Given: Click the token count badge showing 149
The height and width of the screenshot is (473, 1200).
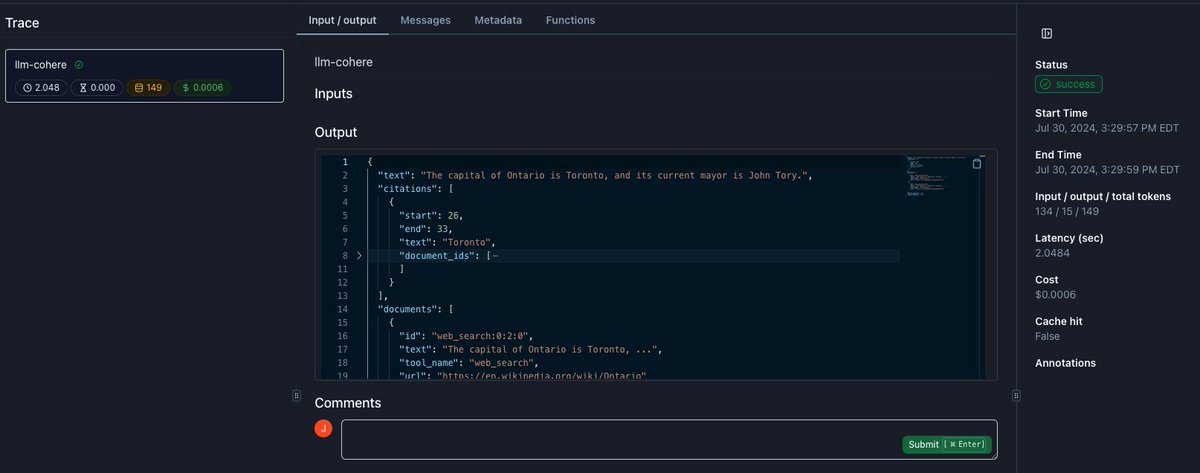Looking at the screenshot, I should (x=148, y=88).
